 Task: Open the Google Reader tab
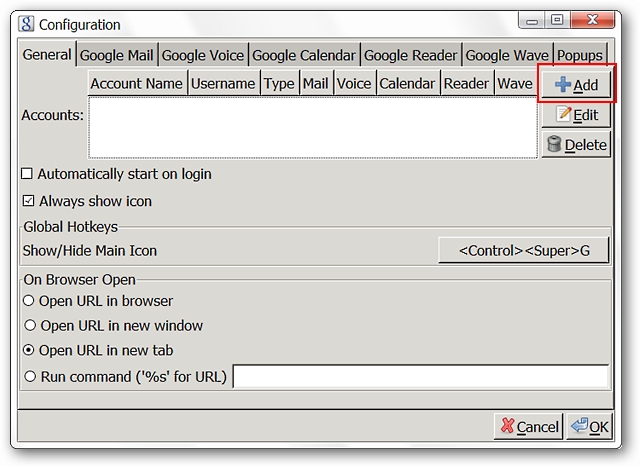pyautogui.click(x=411, y=55)
